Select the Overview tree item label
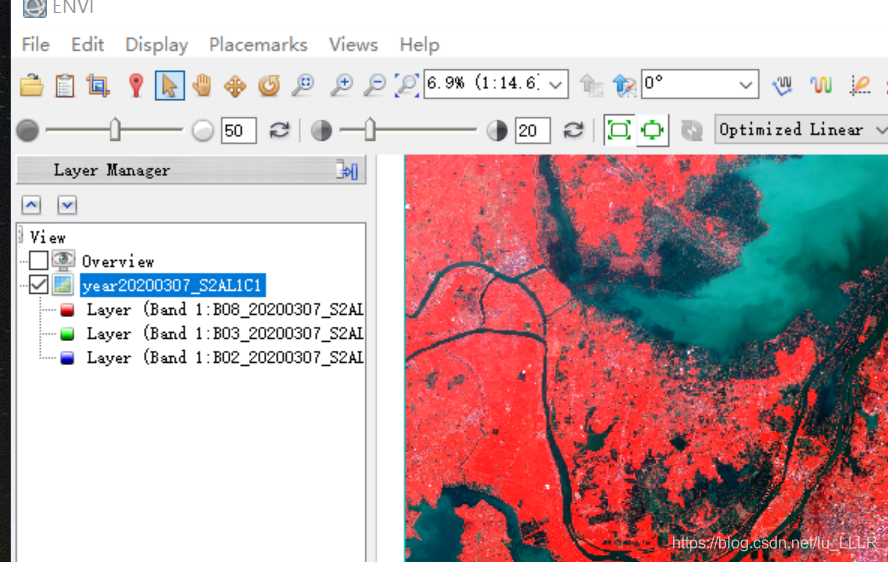 pyautogui.click(x=118, y=261)
